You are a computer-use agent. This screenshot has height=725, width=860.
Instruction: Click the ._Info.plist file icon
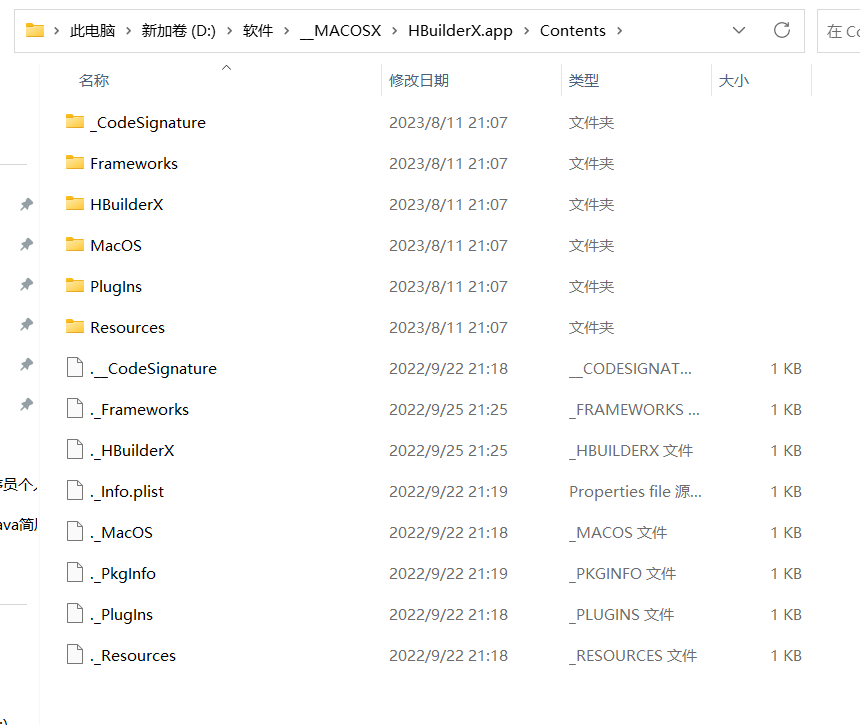75,490
